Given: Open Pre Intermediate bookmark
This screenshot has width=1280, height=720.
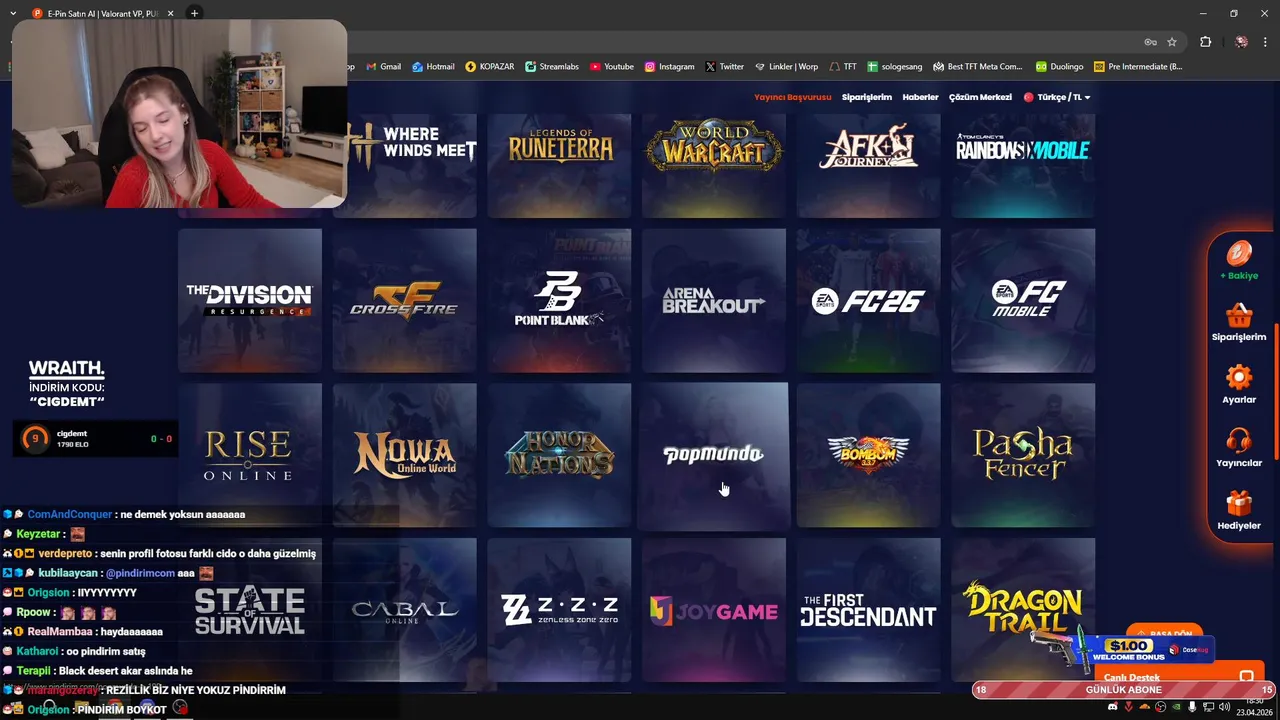Looking at the screenshot, I should [x=1138, y=67].
